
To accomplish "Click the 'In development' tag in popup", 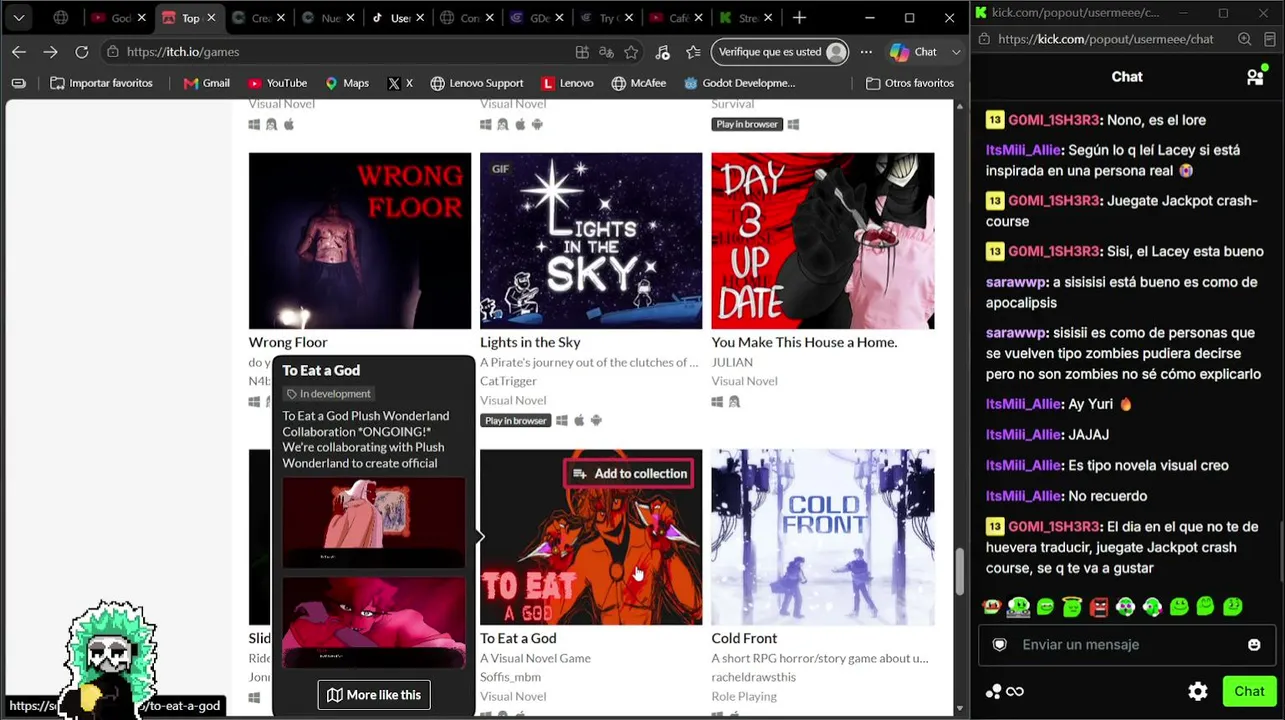I will pos(328,394).
